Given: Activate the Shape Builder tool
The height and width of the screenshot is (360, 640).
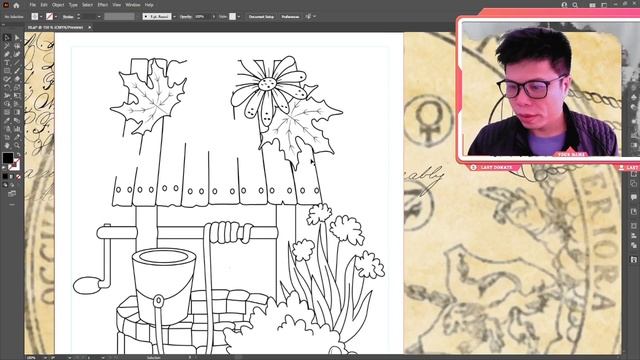Looking at the screenshot, I should [x=7, y=104].
